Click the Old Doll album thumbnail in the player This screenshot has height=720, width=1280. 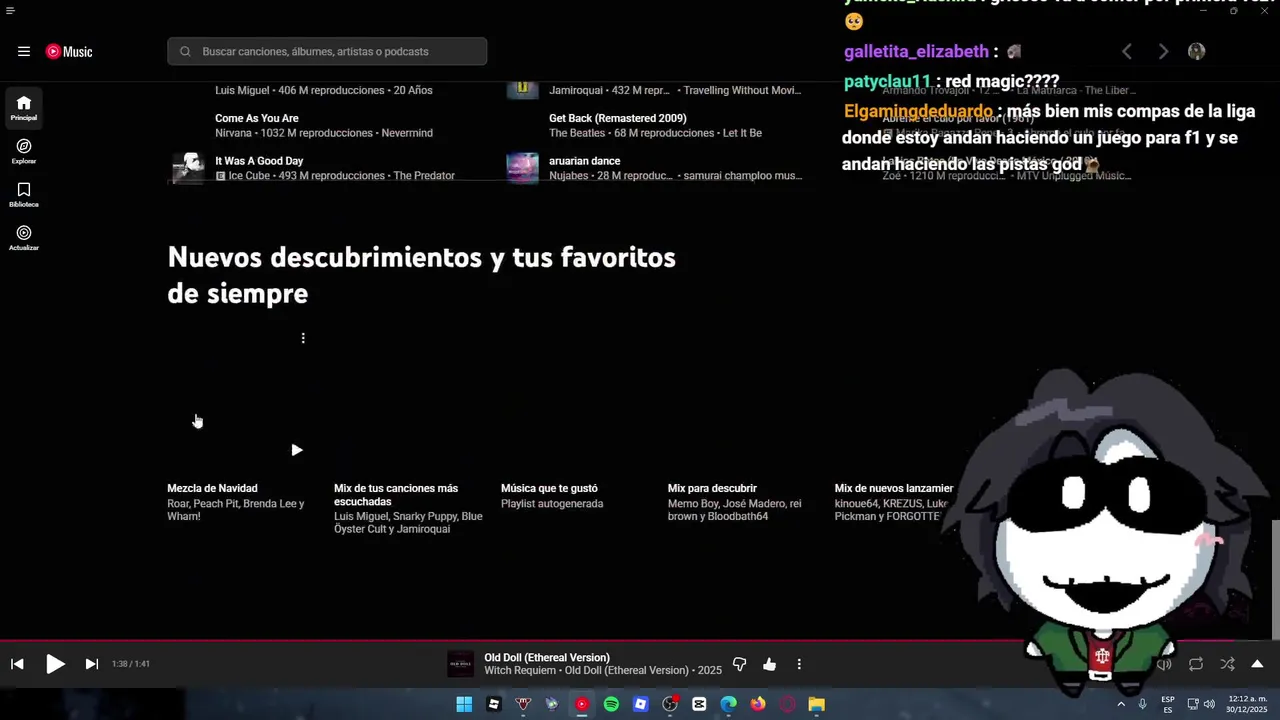(x=460, y=664)
